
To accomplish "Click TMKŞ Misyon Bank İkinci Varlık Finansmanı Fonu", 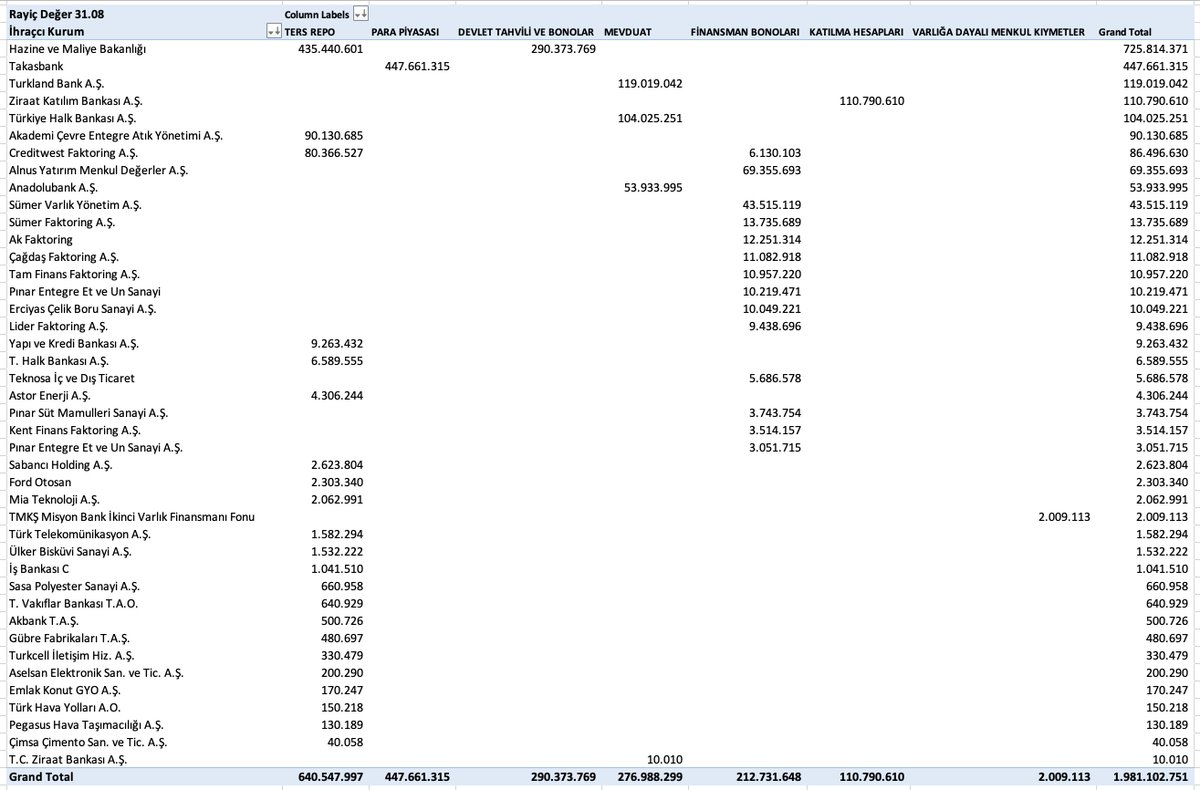I will [131, 517].
